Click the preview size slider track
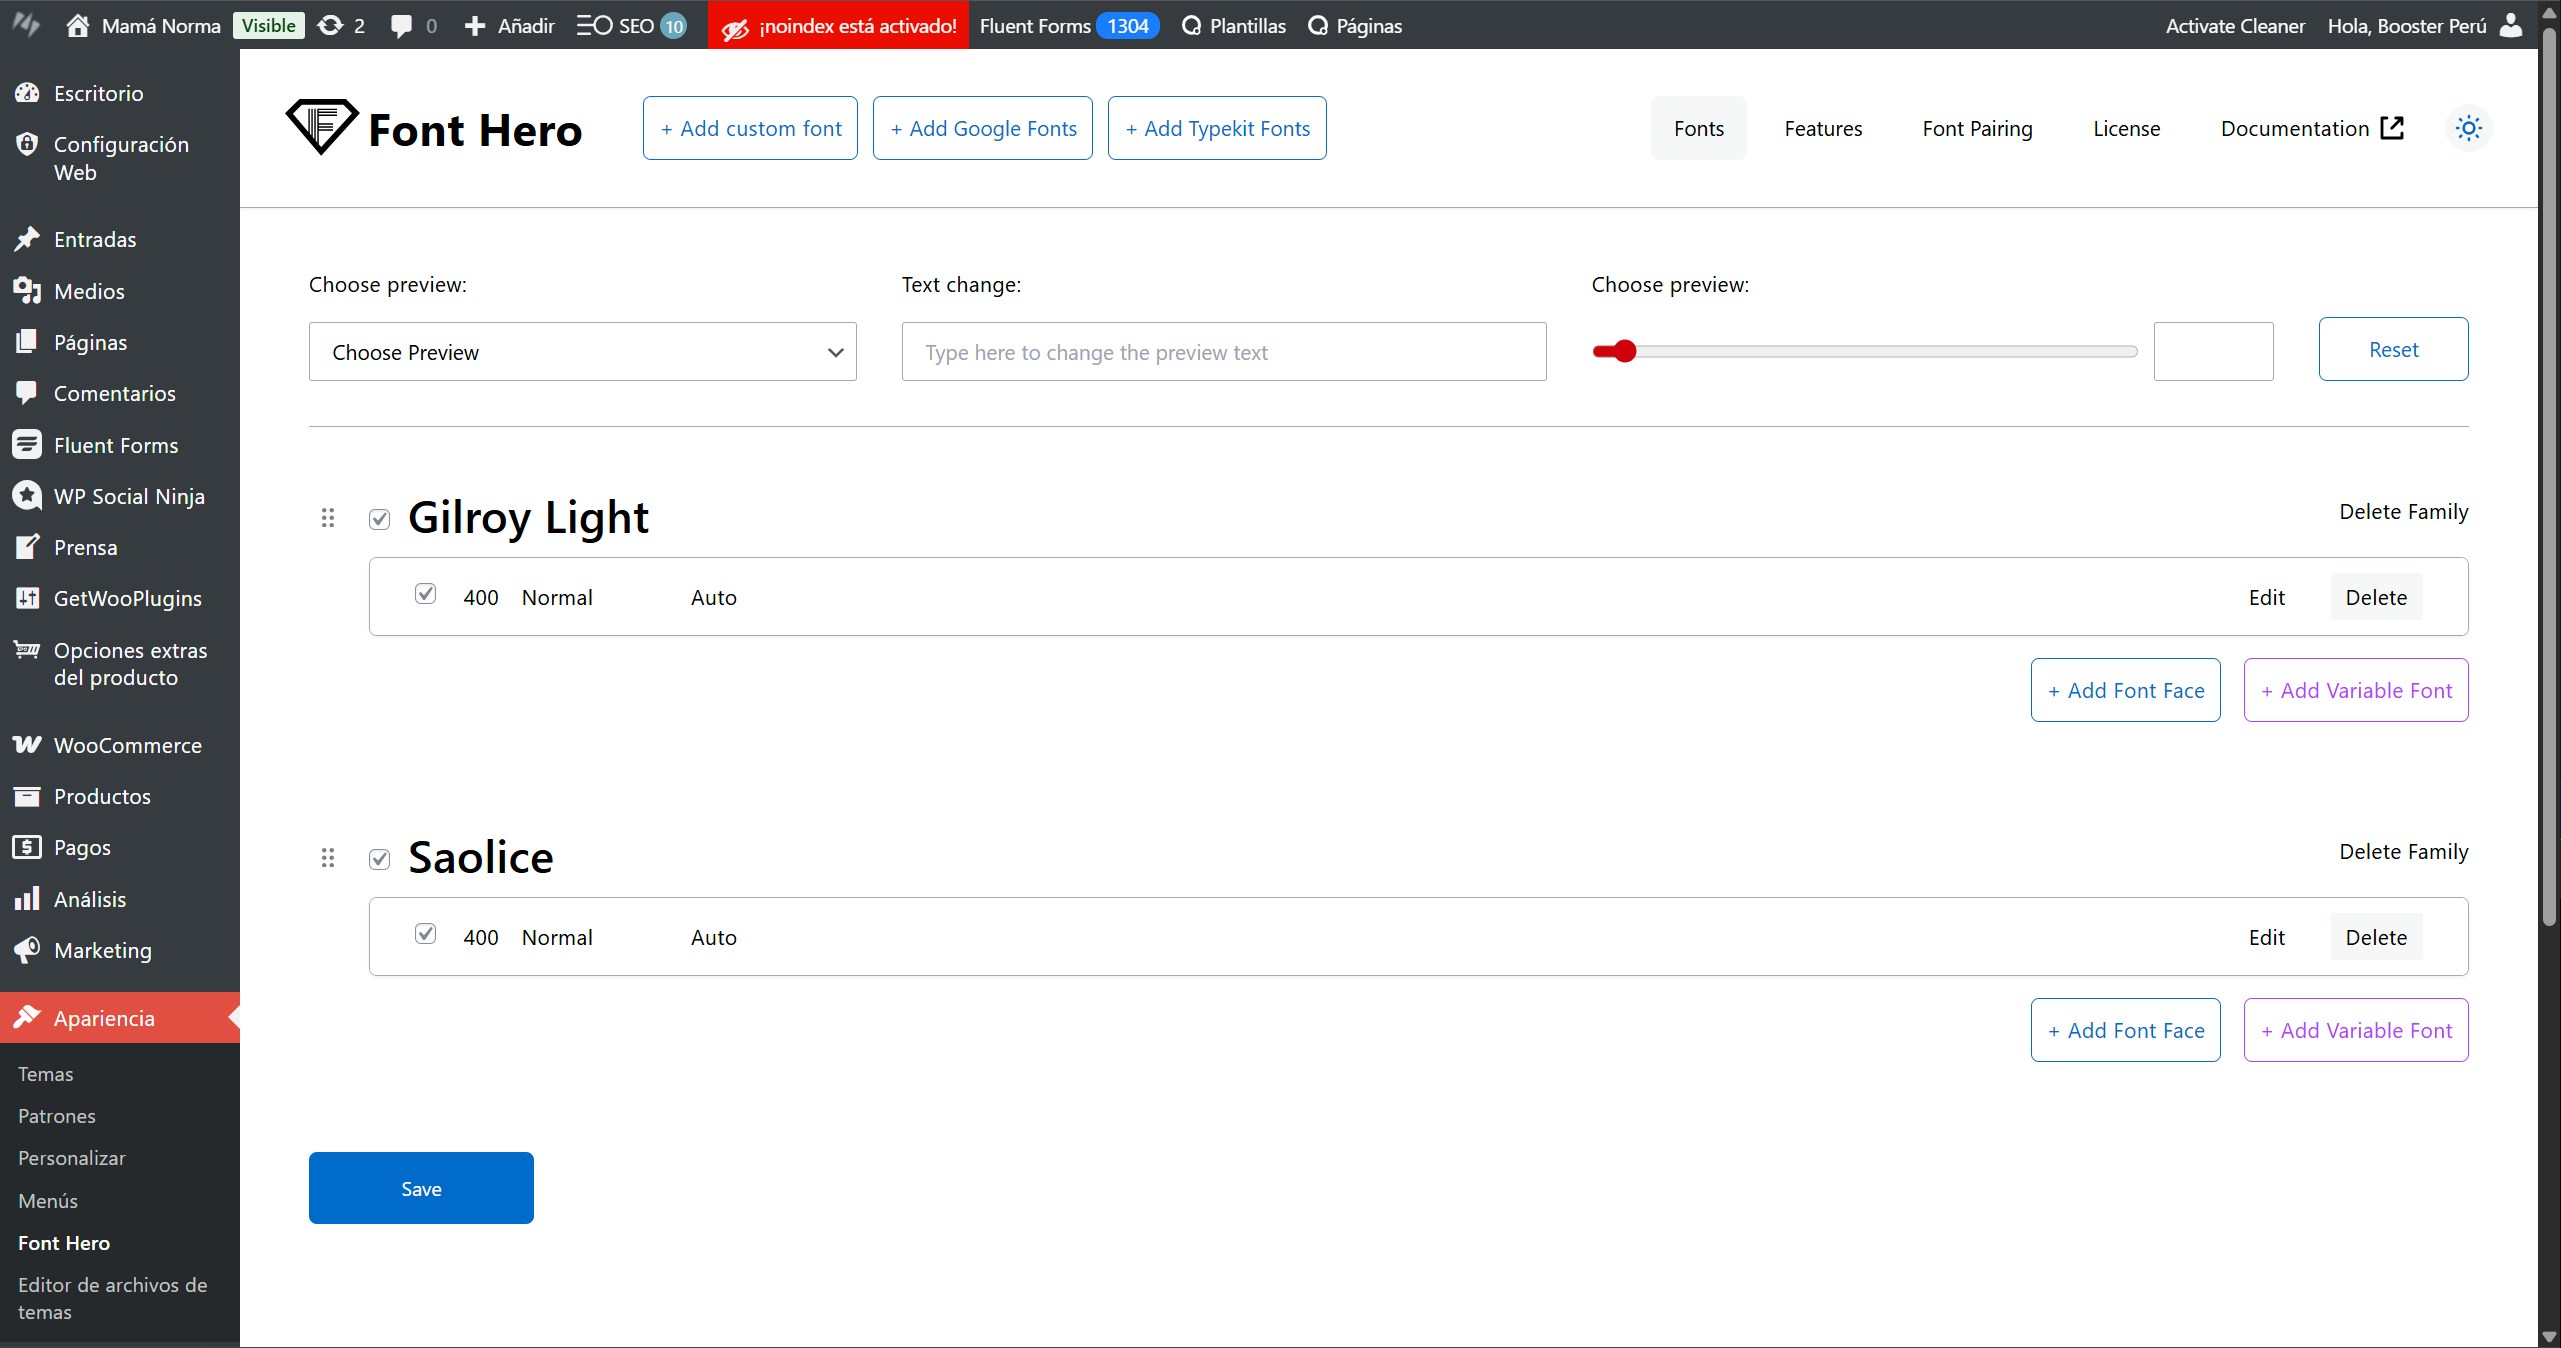The height and width of the screenshot is (1348, 2561). (x=1865, y=351)
